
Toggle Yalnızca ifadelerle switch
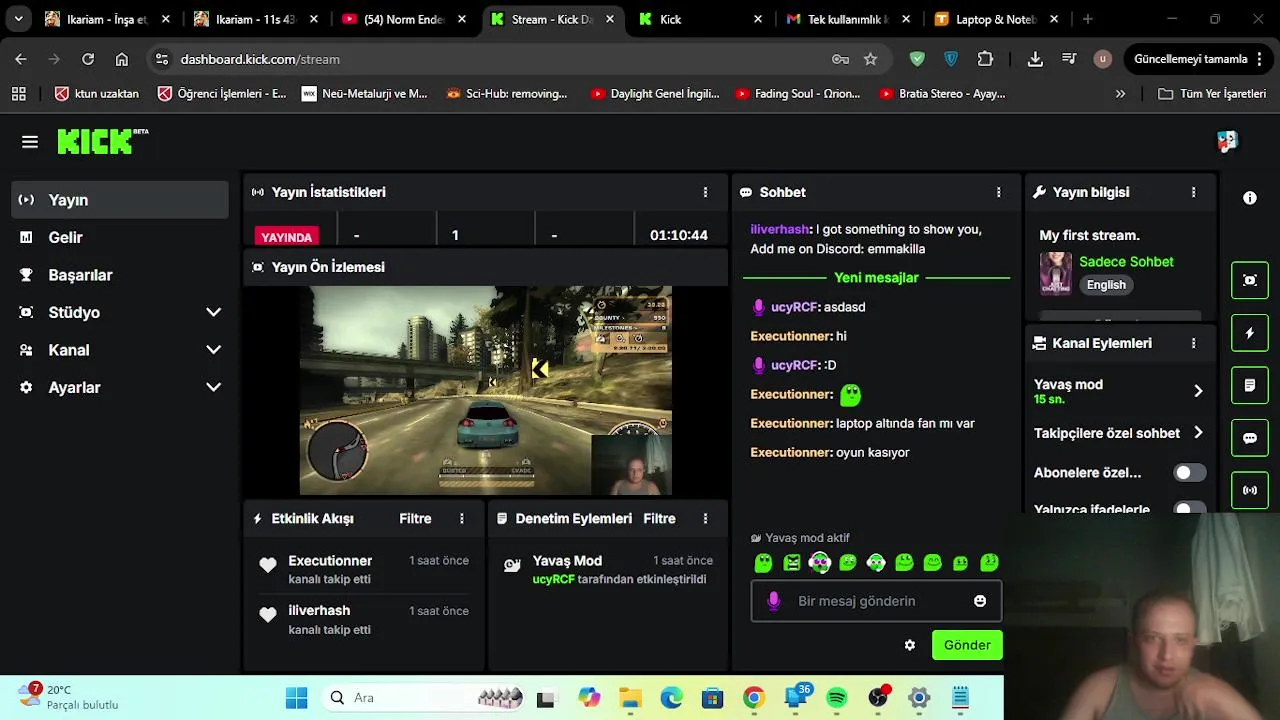pos(1189,509)
